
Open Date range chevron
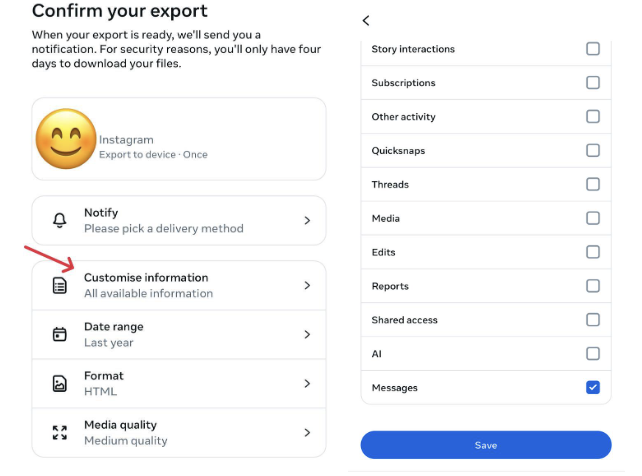pos(307,334)
